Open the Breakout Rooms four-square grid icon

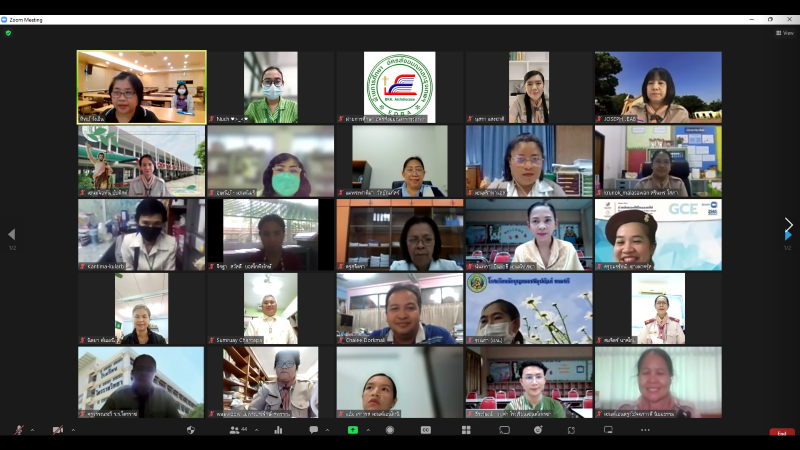pyautogui.click(x=466, y=430)
